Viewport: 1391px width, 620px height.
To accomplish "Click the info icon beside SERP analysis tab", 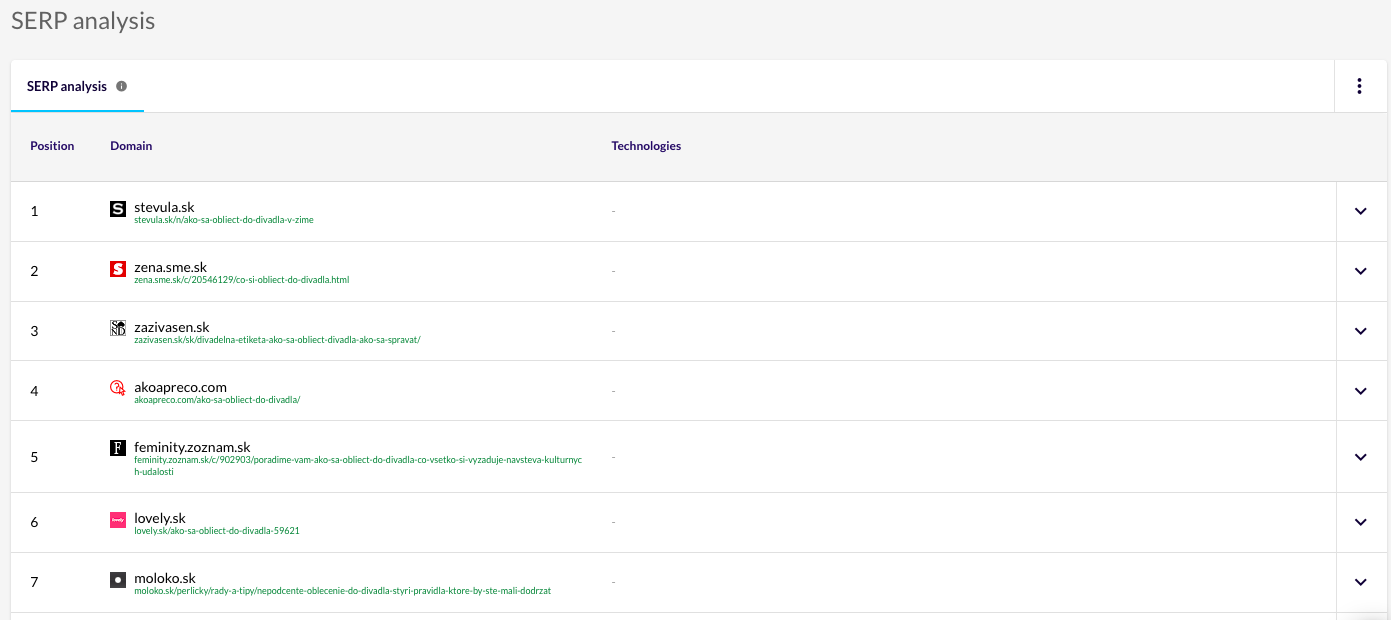I will click(121, 86).
